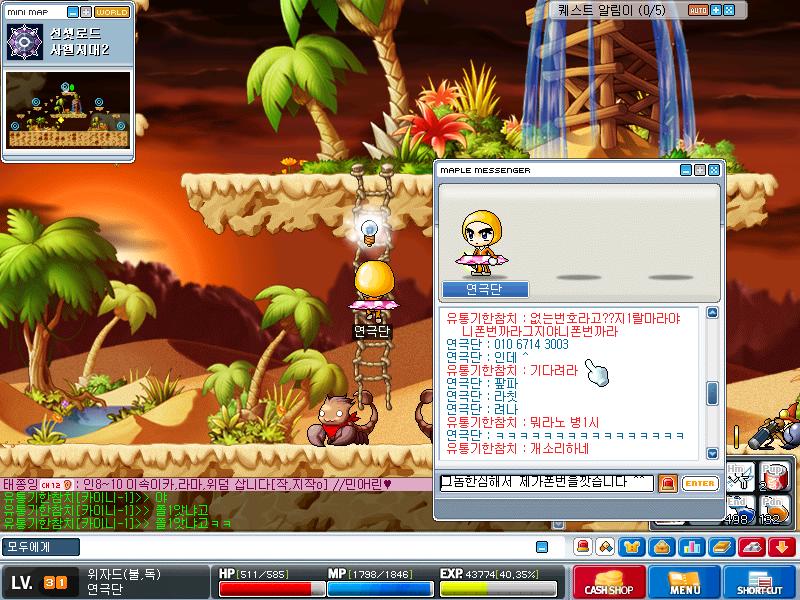
Task: Click the messenger text input field
Action: (x=546, y=483)
